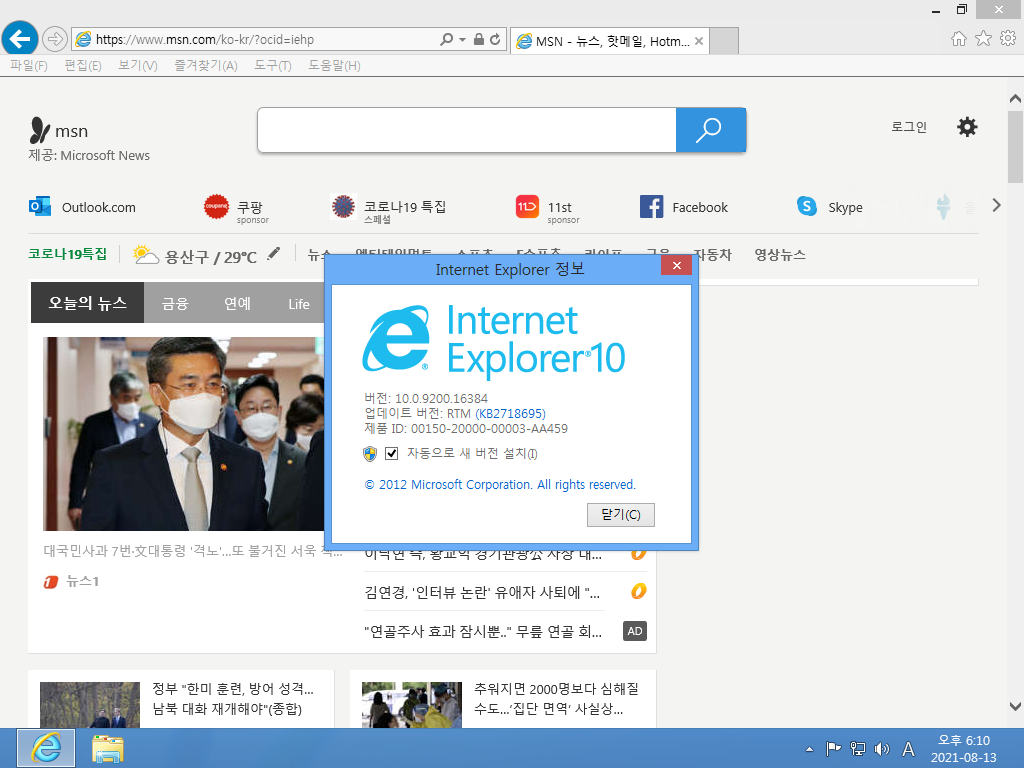The height and width of the screenshot is (768, 1024).
Task: Open the 코로나19 특집 shortcut icon
Action: click(343, 207)
